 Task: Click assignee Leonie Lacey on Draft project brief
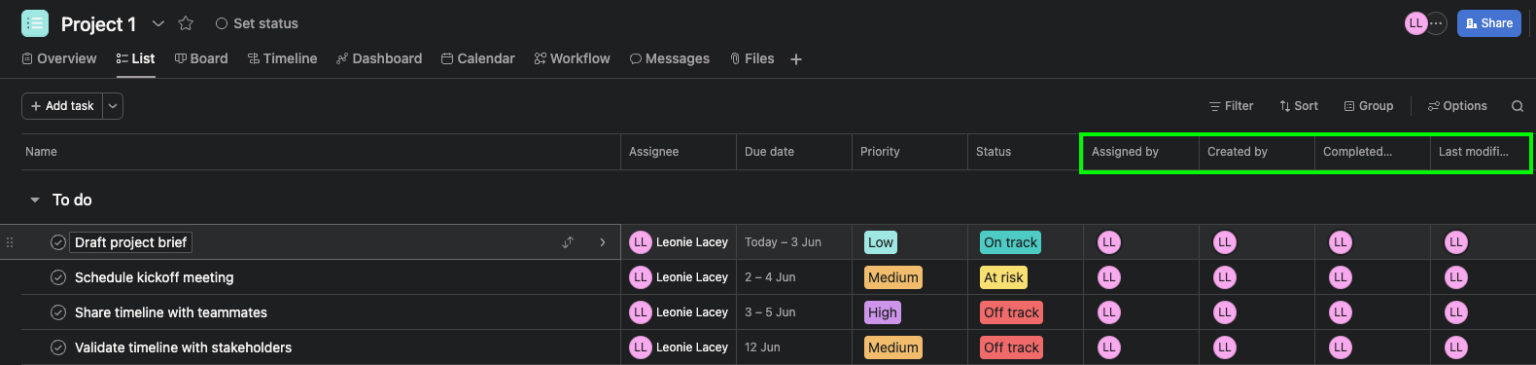tap(678, 242)
